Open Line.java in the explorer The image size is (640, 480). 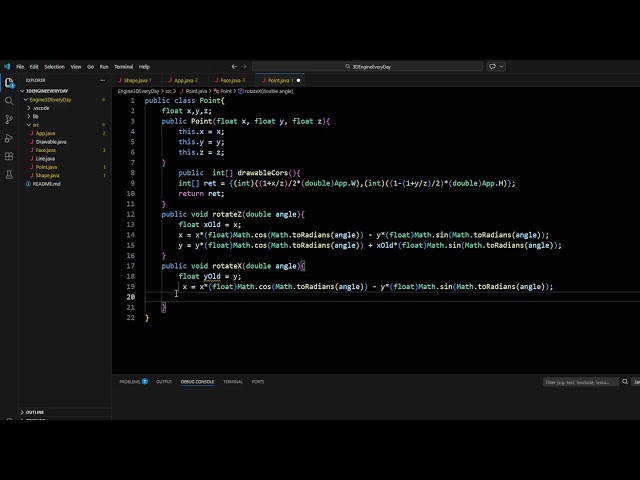pos(45,158)
